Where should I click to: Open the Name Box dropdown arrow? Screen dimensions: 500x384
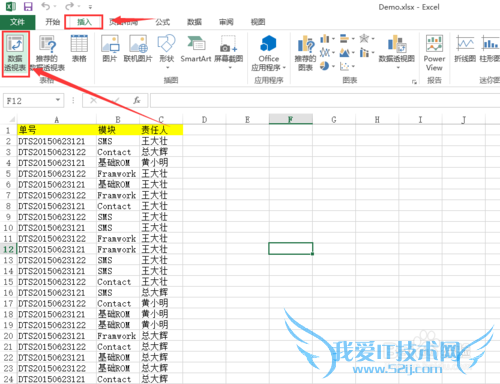tap(58, 100)
